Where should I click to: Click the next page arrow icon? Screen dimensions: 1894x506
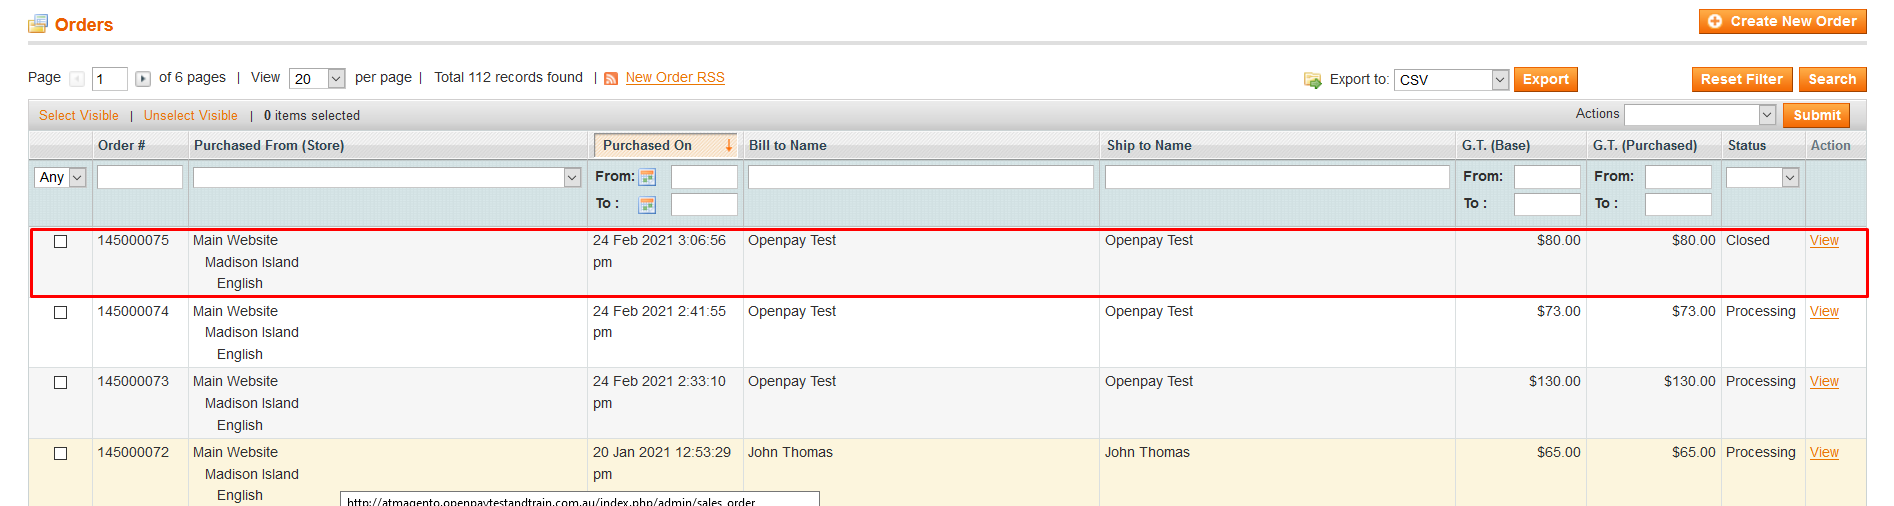(x=143, y=79)
